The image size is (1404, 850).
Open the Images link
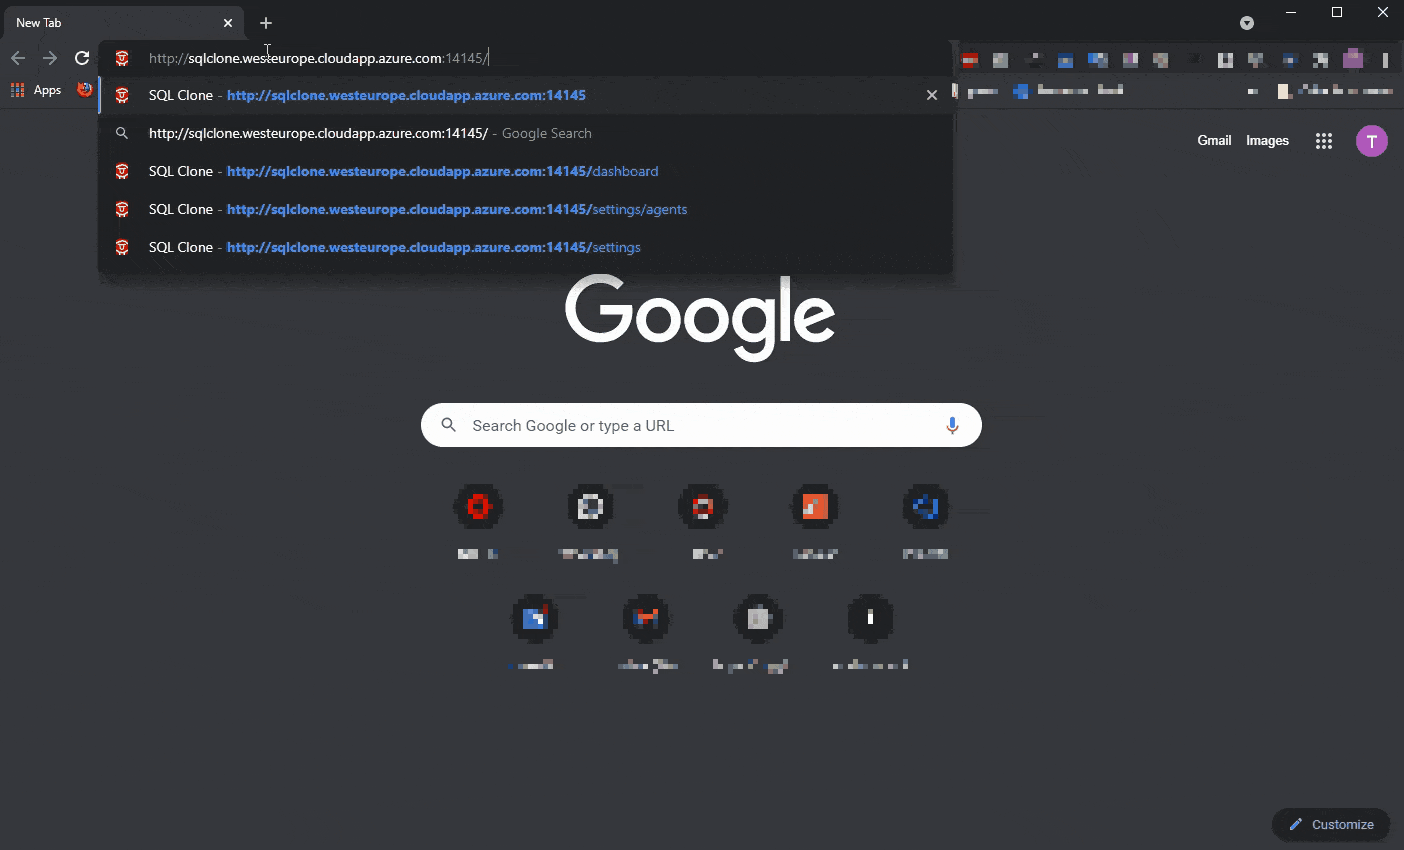tap(1267, 141)
